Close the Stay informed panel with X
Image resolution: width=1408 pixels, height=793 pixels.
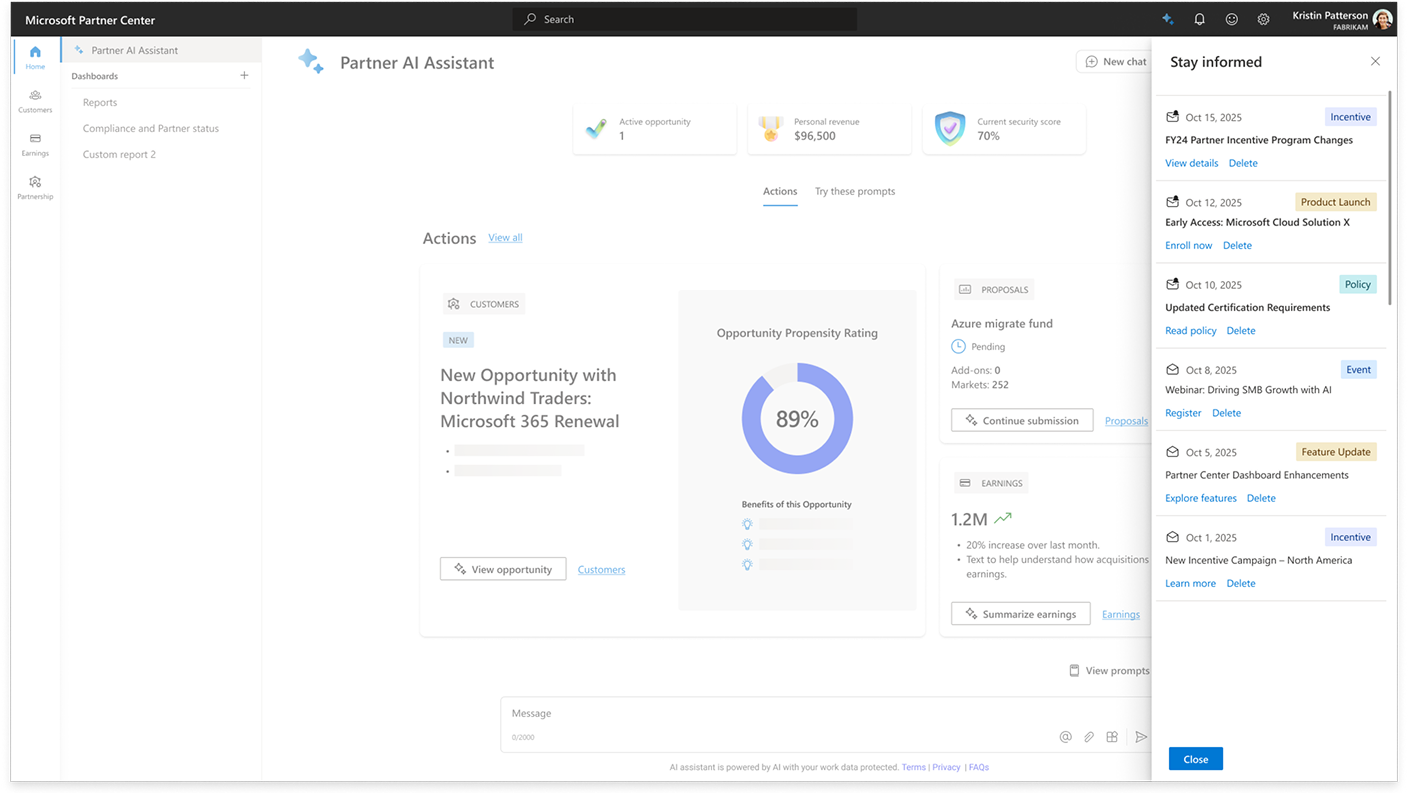[1375, 62]
